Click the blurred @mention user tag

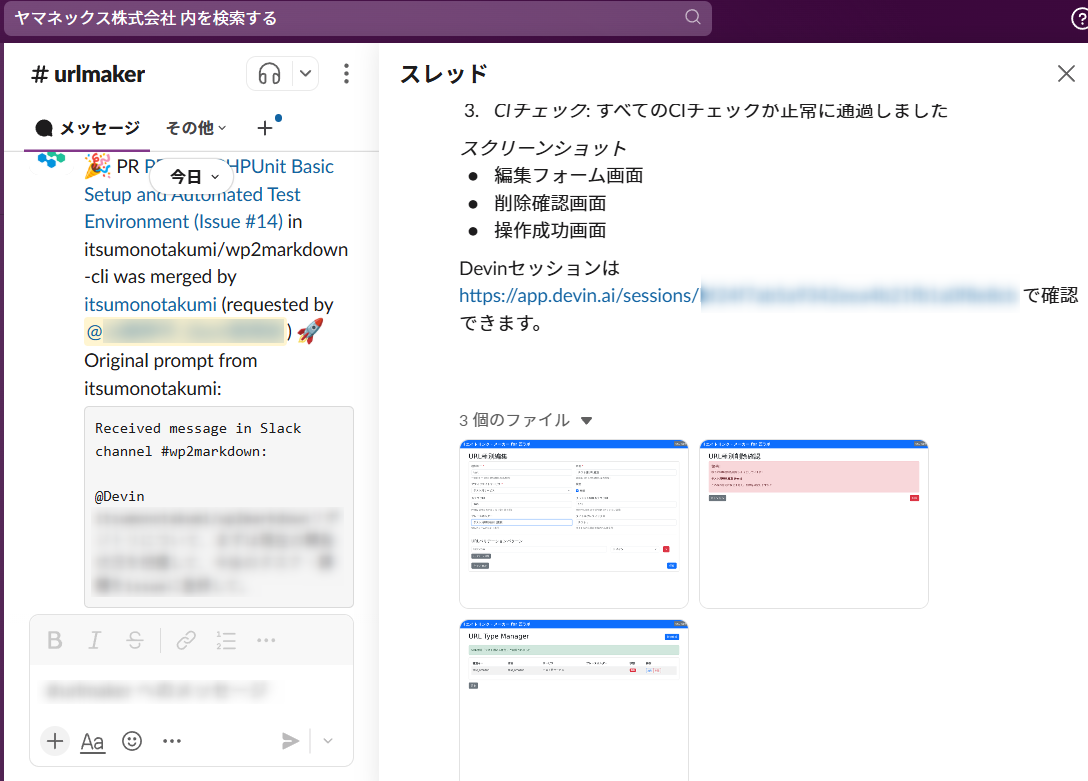pos(185,332)
